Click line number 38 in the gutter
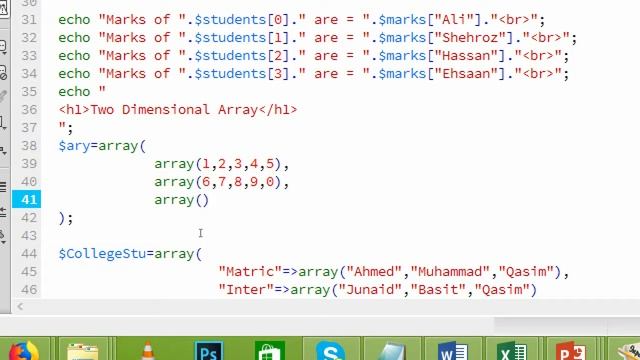 pos(29,146)
